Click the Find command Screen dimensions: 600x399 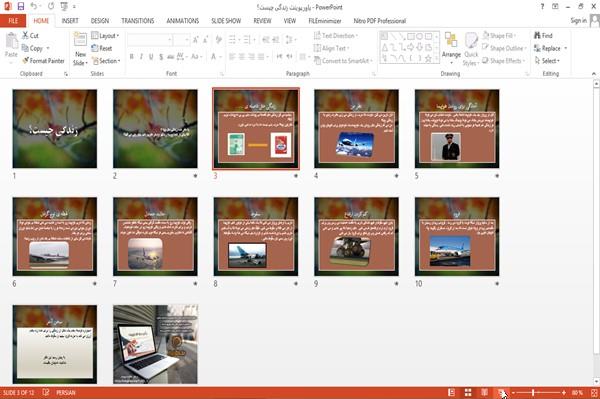click(543, 36)
